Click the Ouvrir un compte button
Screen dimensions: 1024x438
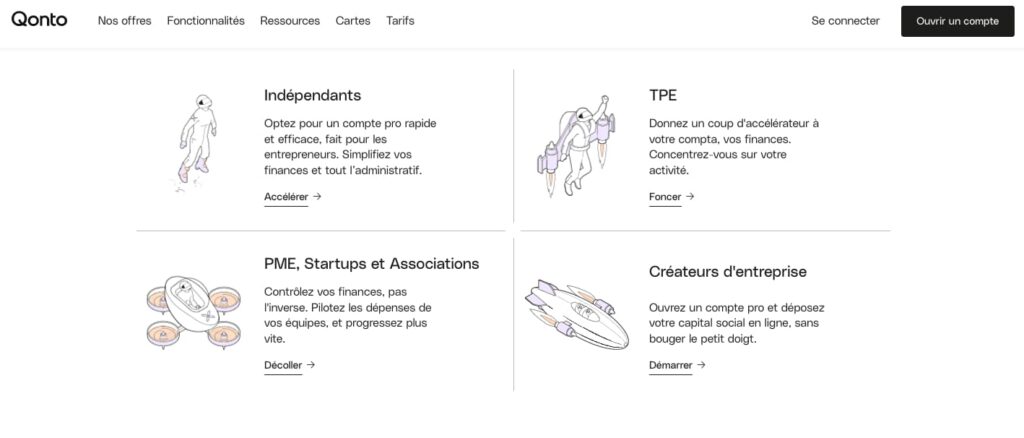pyautogui.click(x=957, y=21)
